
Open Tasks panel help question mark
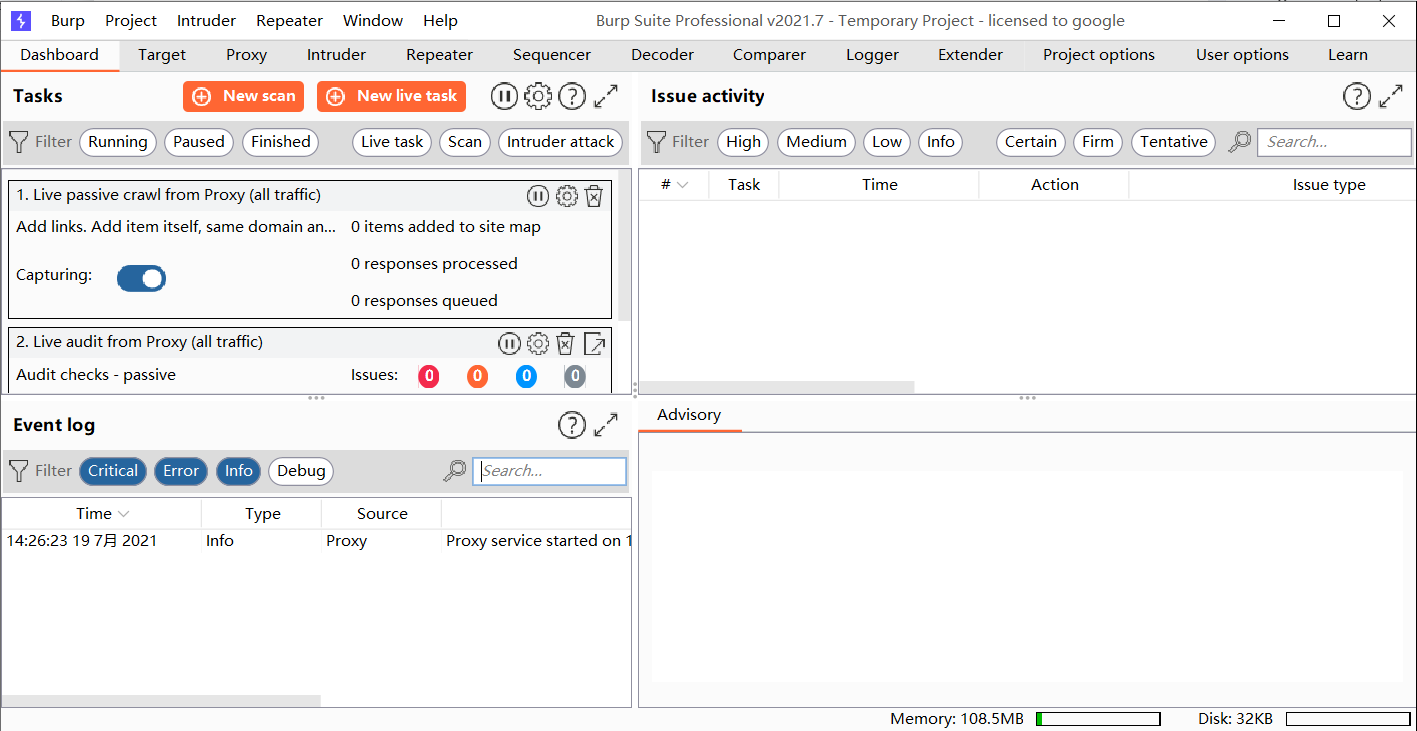click(x=571, y=96)
